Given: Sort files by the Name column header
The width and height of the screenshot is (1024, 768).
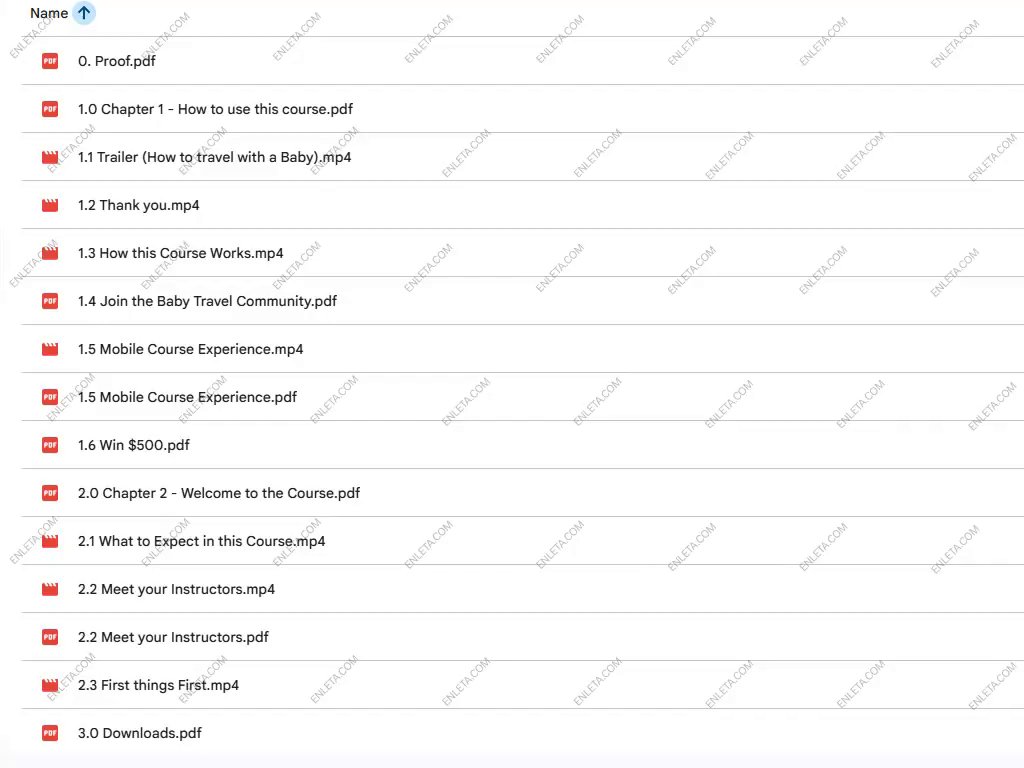Looking at the screenshot, I should click(49, 13).
